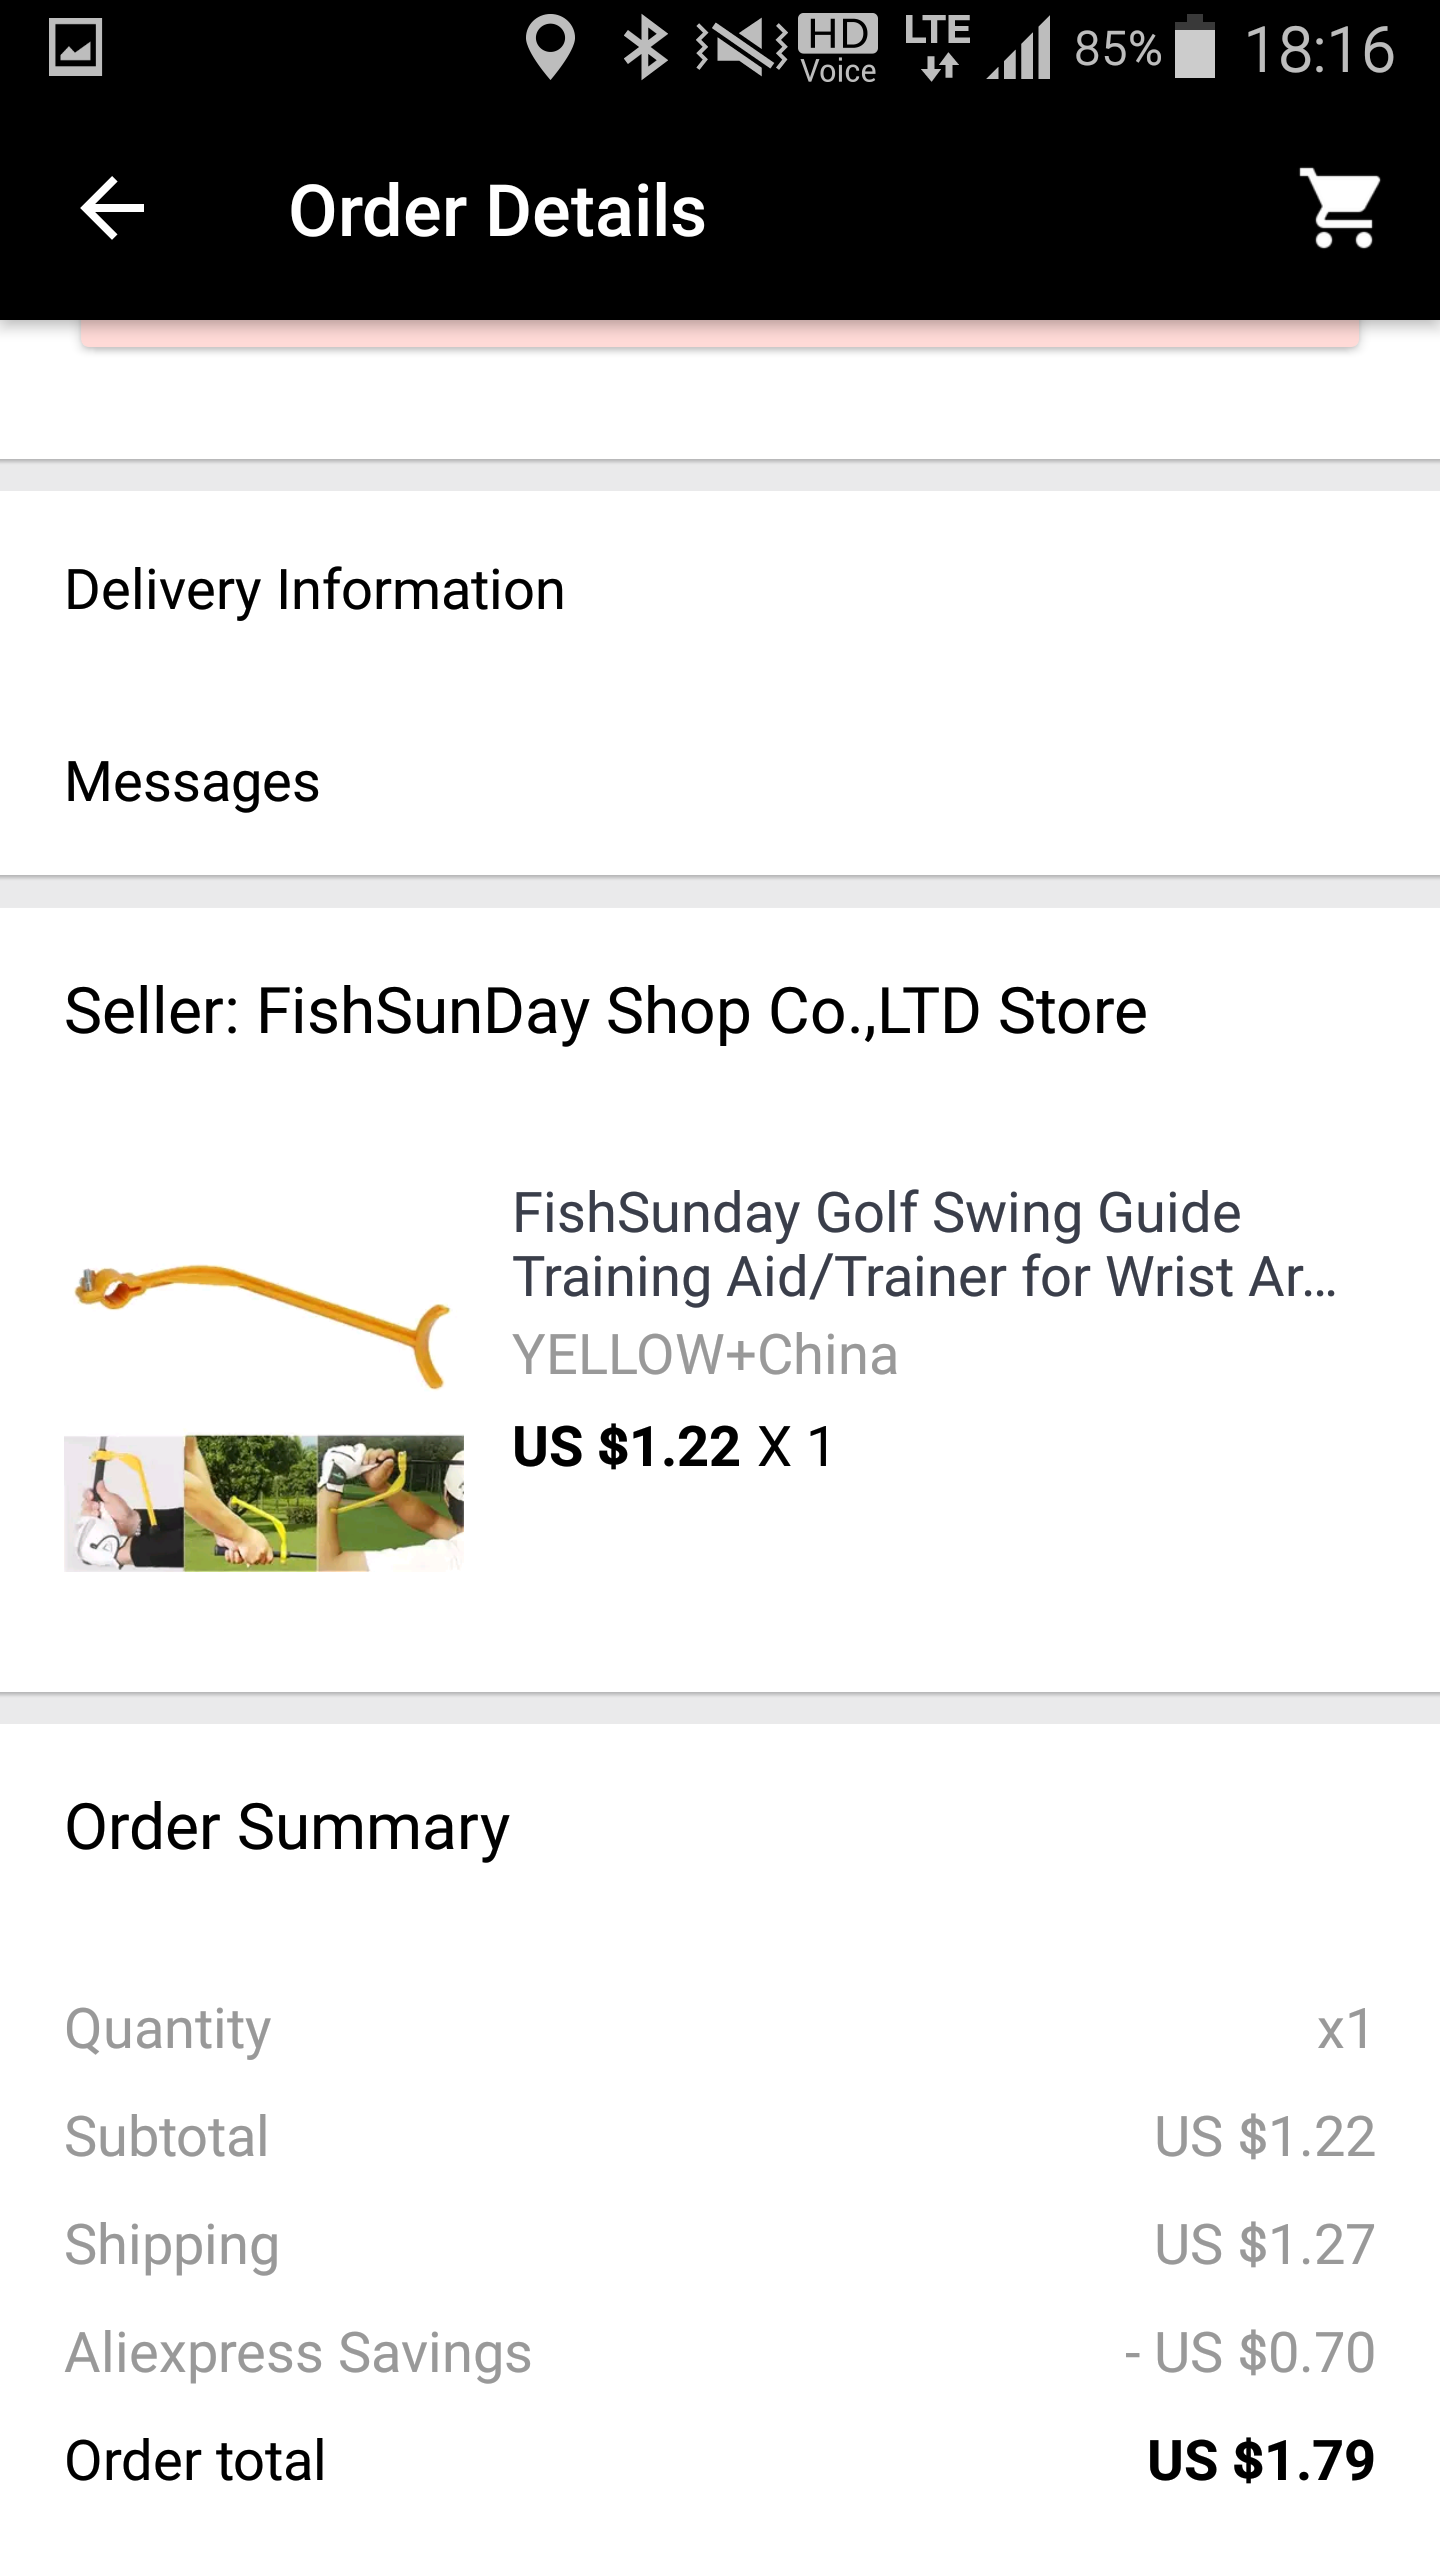Open the shopping cart icon
Screen dimensions: 1440x2560
click(x=1341, y=208)
